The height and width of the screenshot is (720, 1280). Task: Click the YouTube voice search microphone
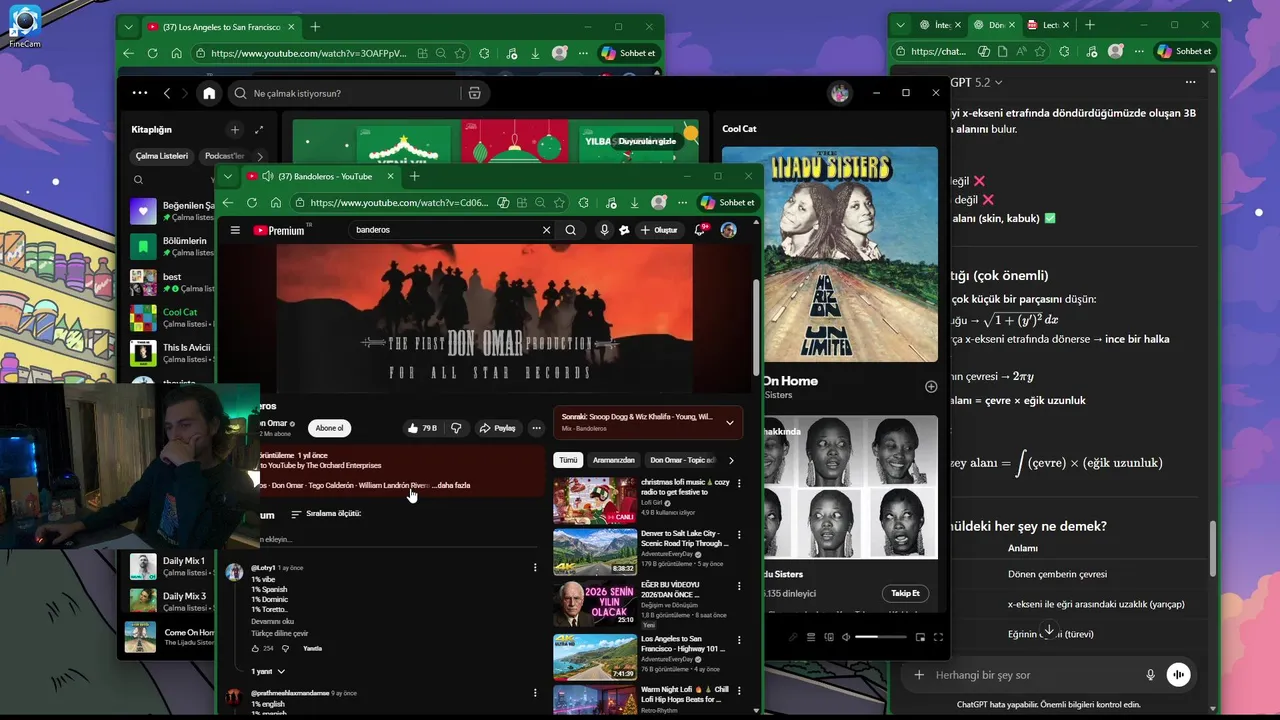coord(604,230)
